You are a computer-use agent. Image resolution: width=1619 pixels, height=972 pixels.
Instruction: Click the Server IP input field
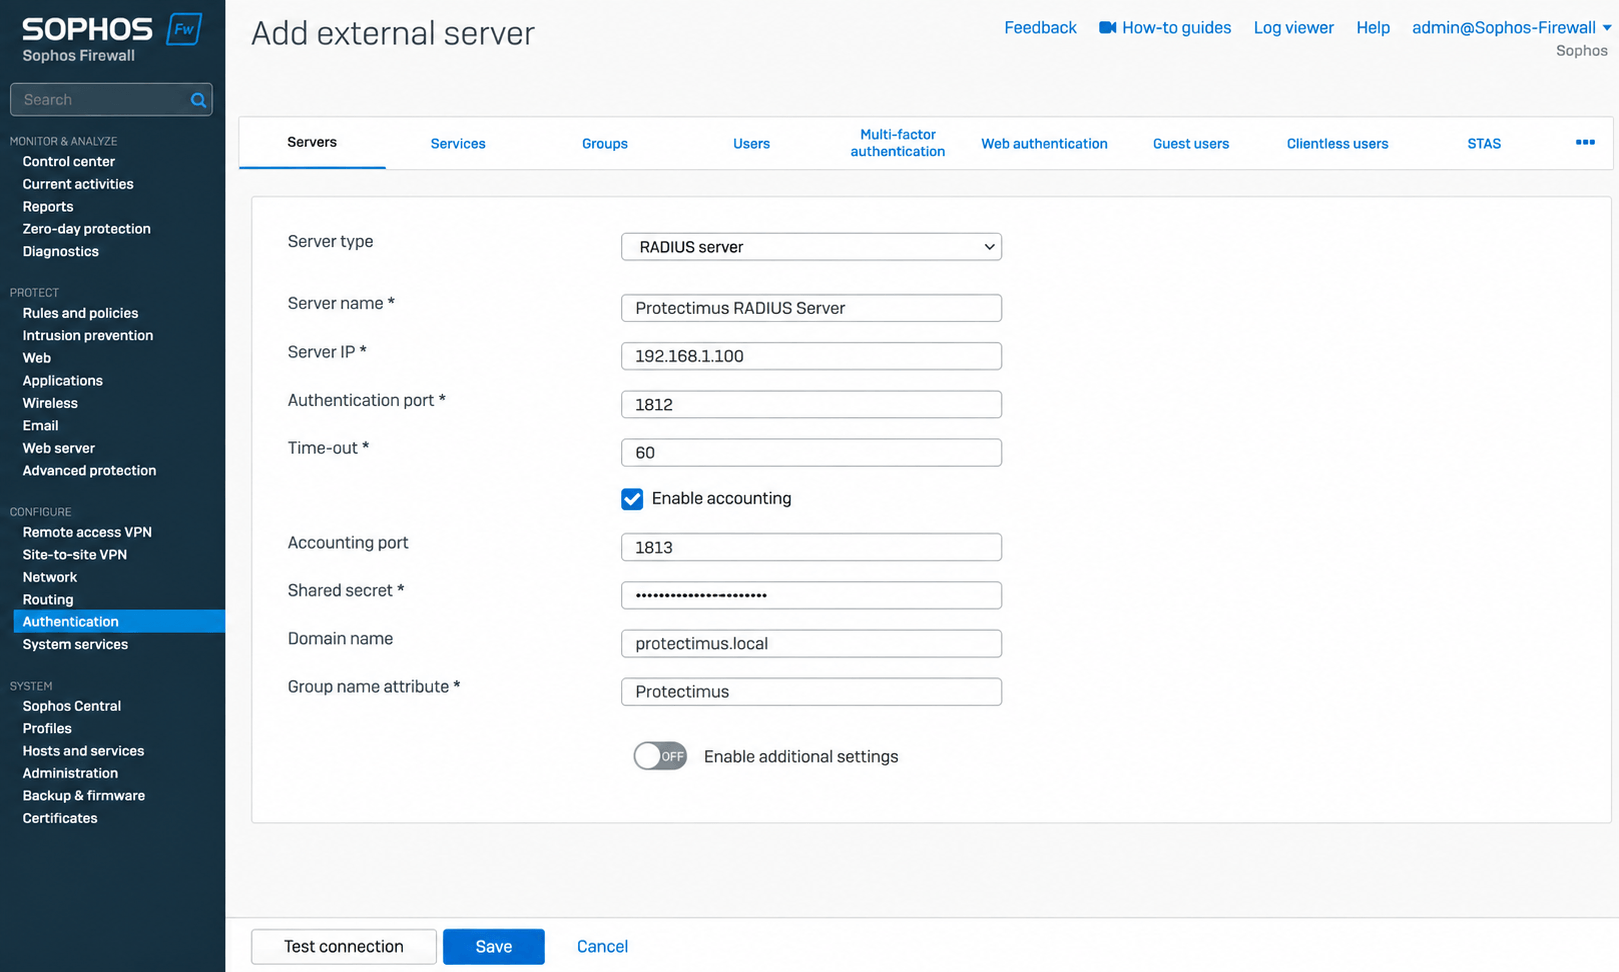click(x=811, y=356)
